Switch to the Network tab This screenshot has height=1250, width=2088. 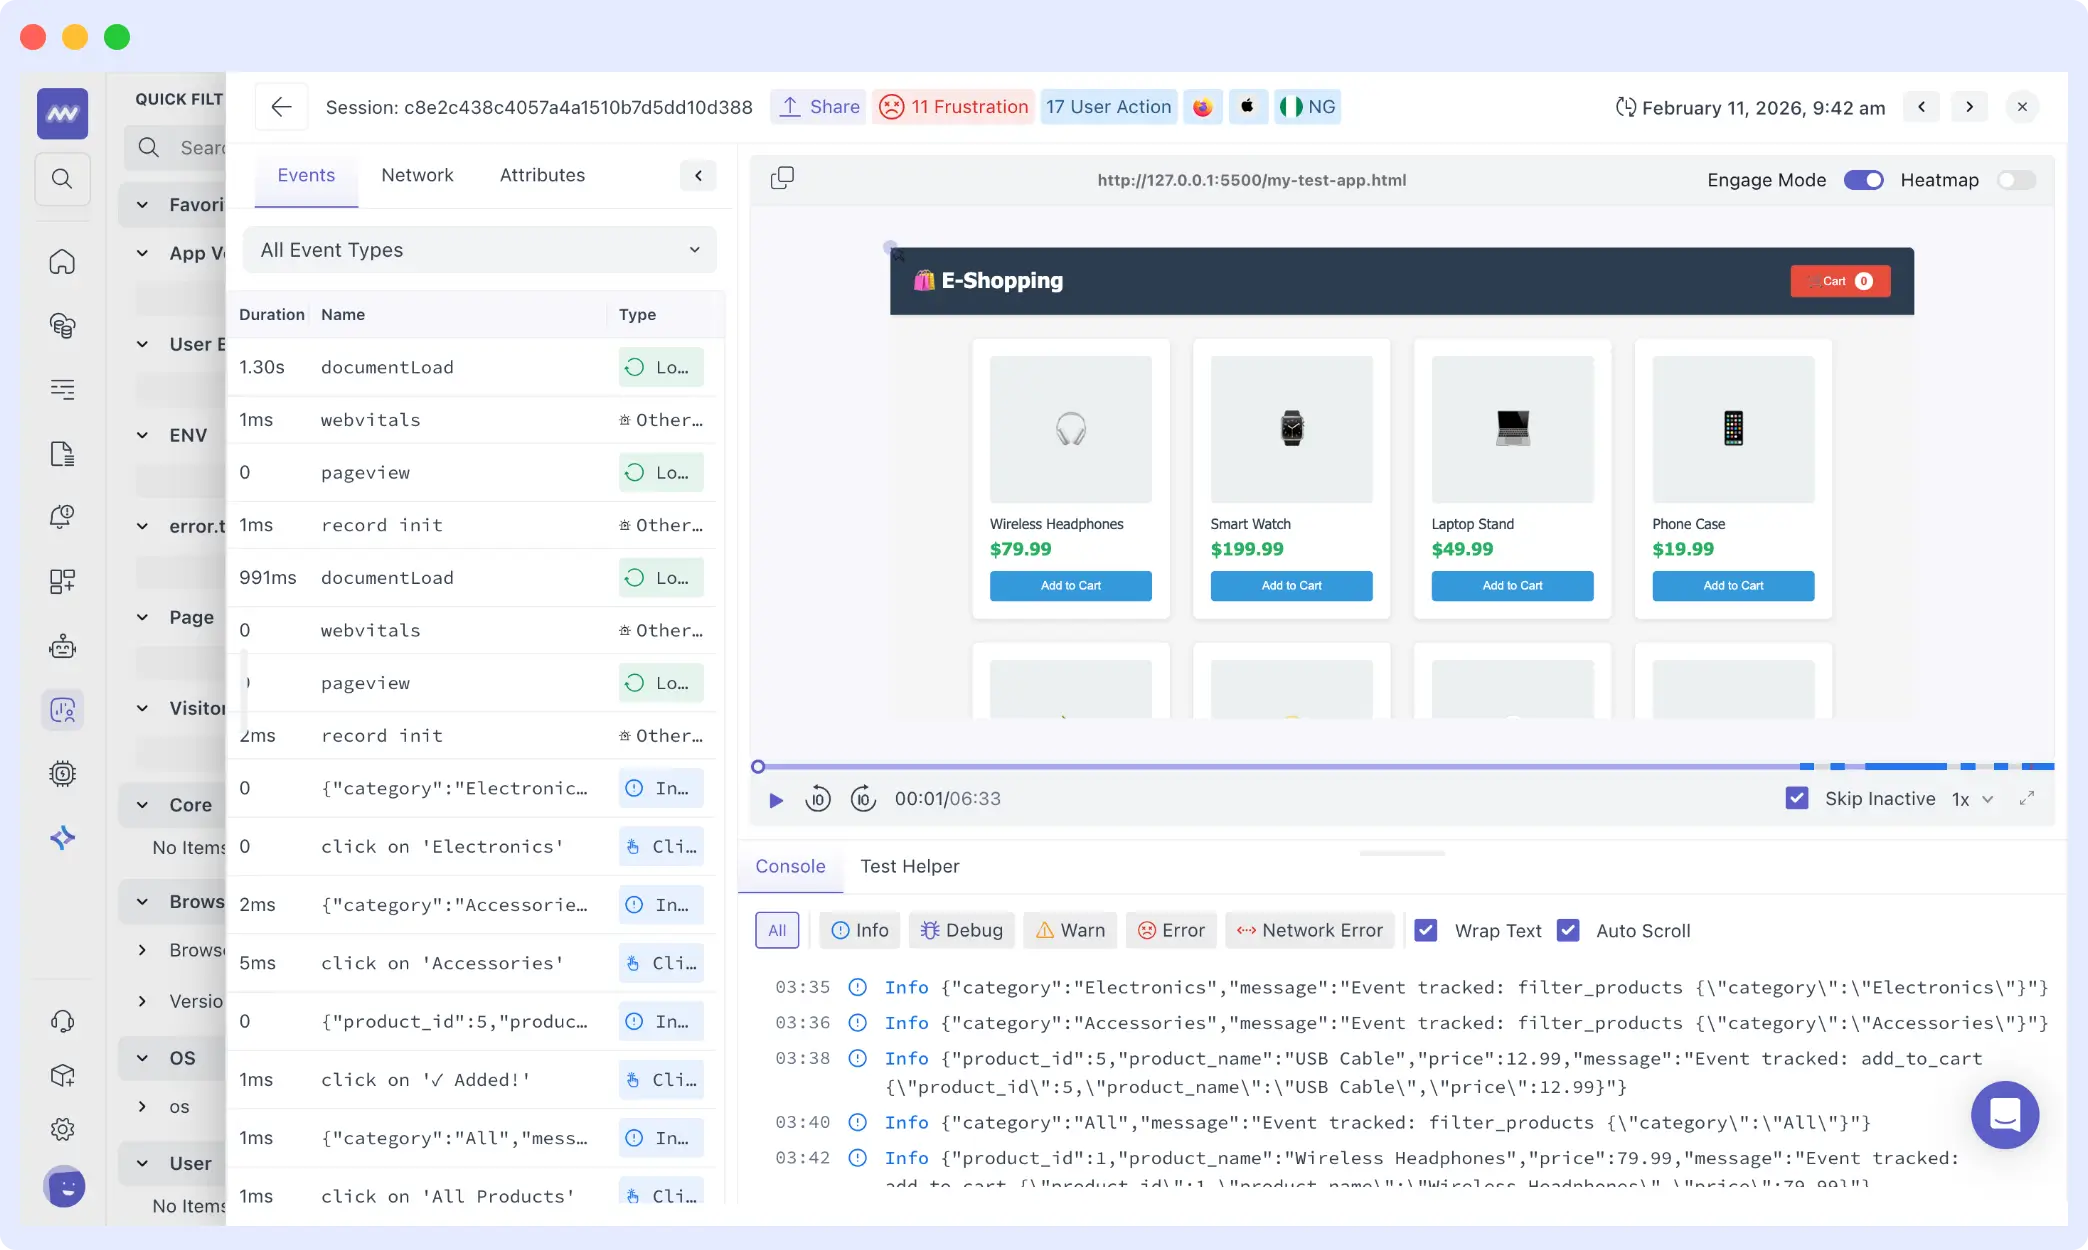coord(417,175)
